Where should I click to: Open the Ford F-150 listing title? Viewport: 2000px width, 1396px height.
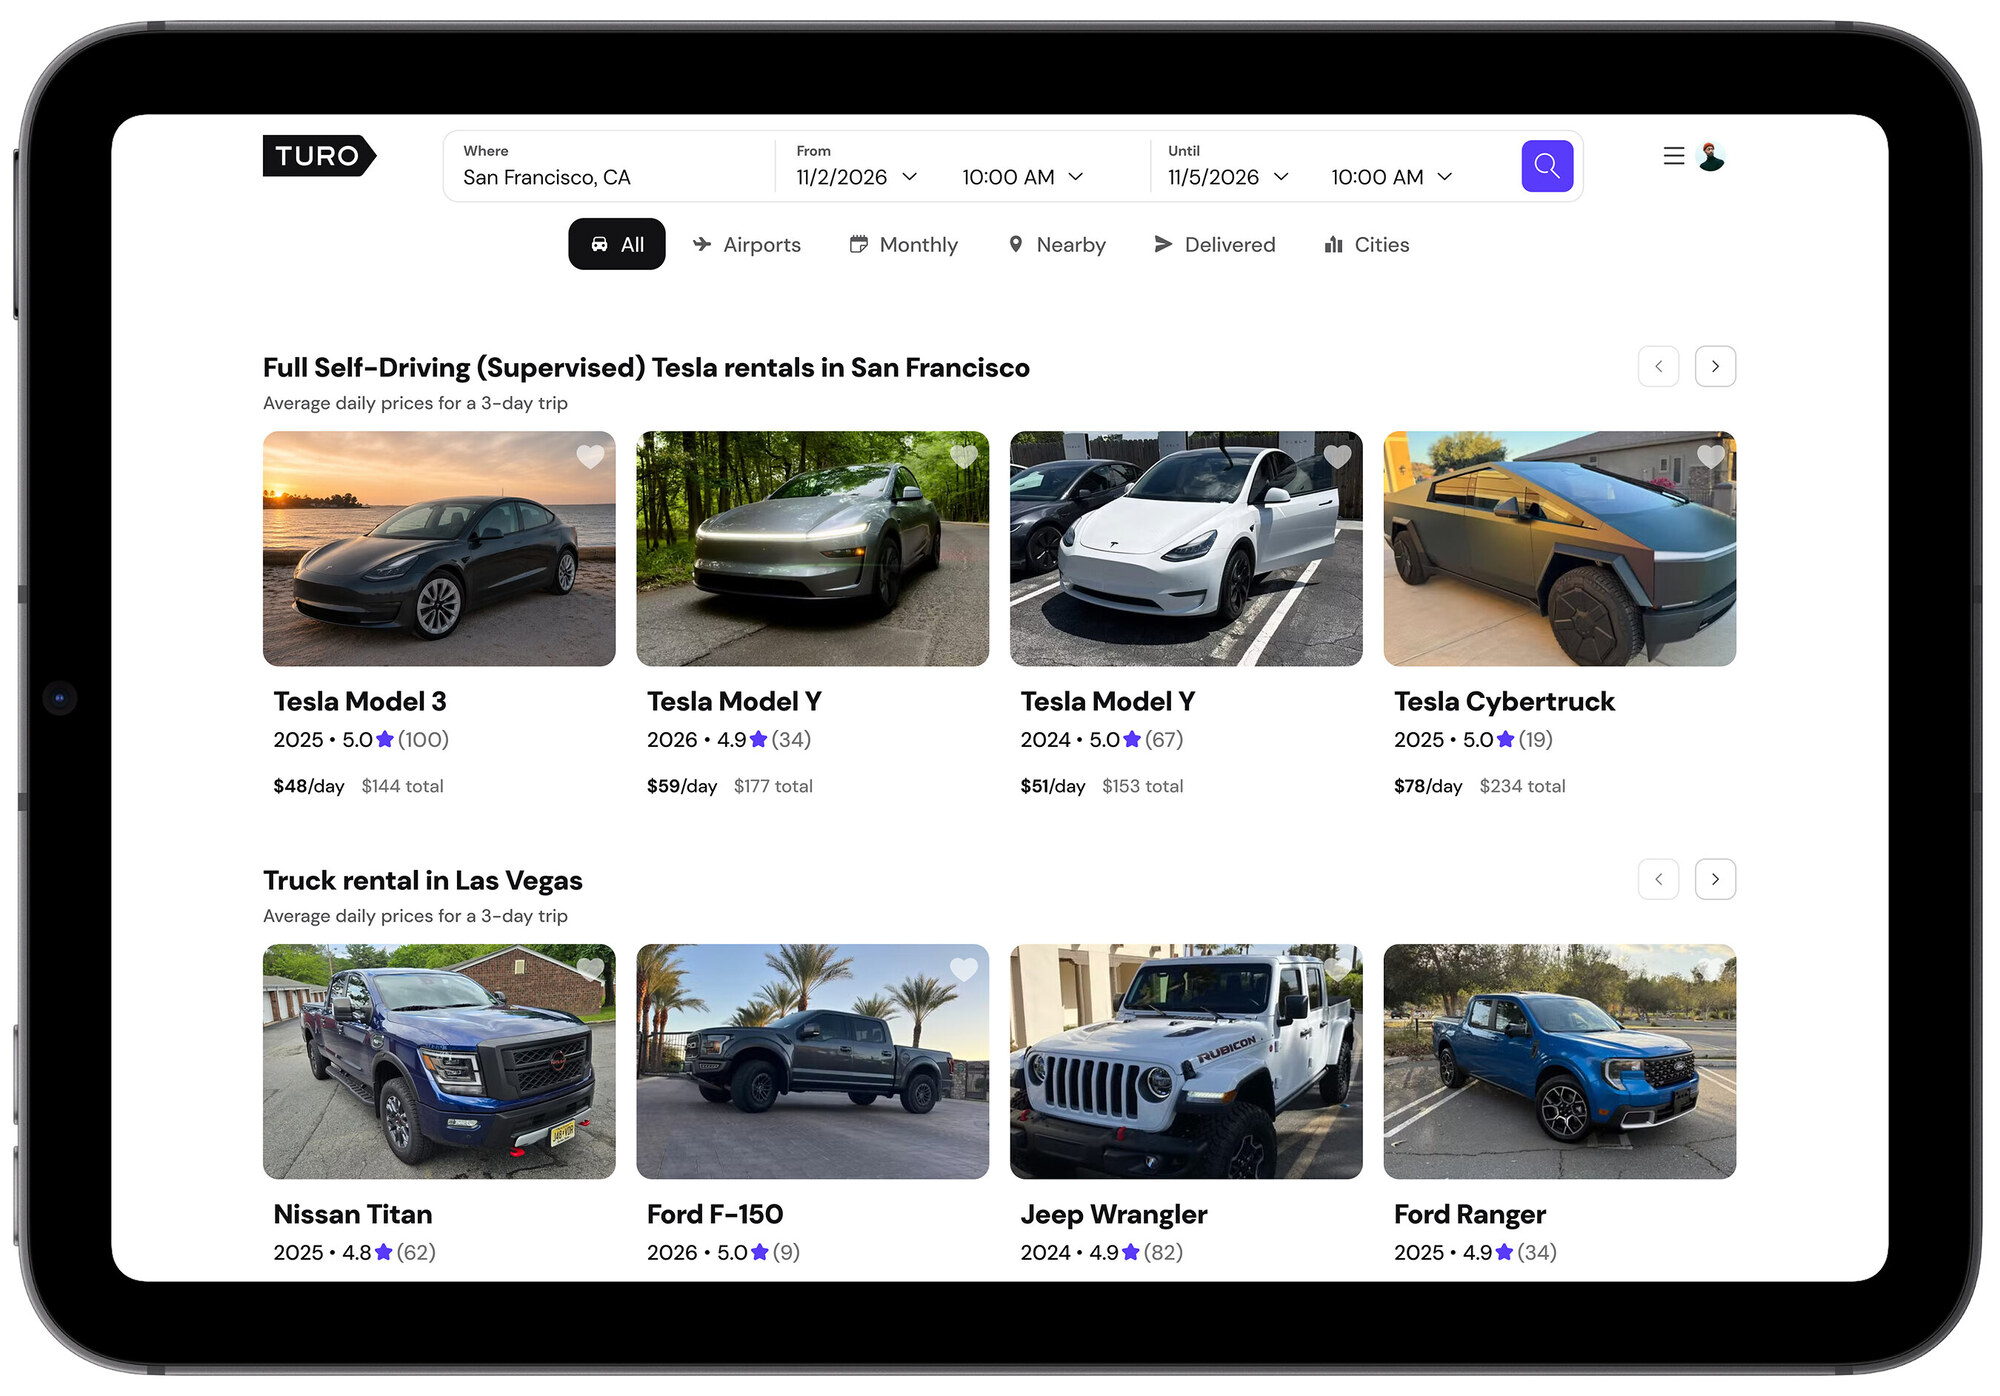pos(715,1214)
